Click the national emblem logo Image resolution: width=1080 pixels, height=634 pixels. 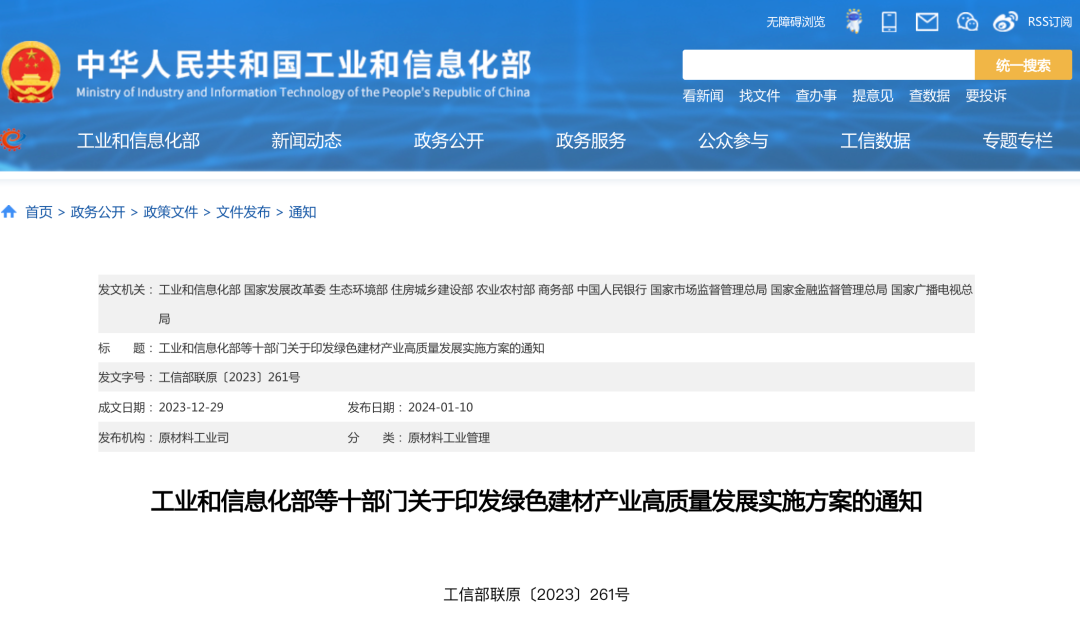pos(31,72)
